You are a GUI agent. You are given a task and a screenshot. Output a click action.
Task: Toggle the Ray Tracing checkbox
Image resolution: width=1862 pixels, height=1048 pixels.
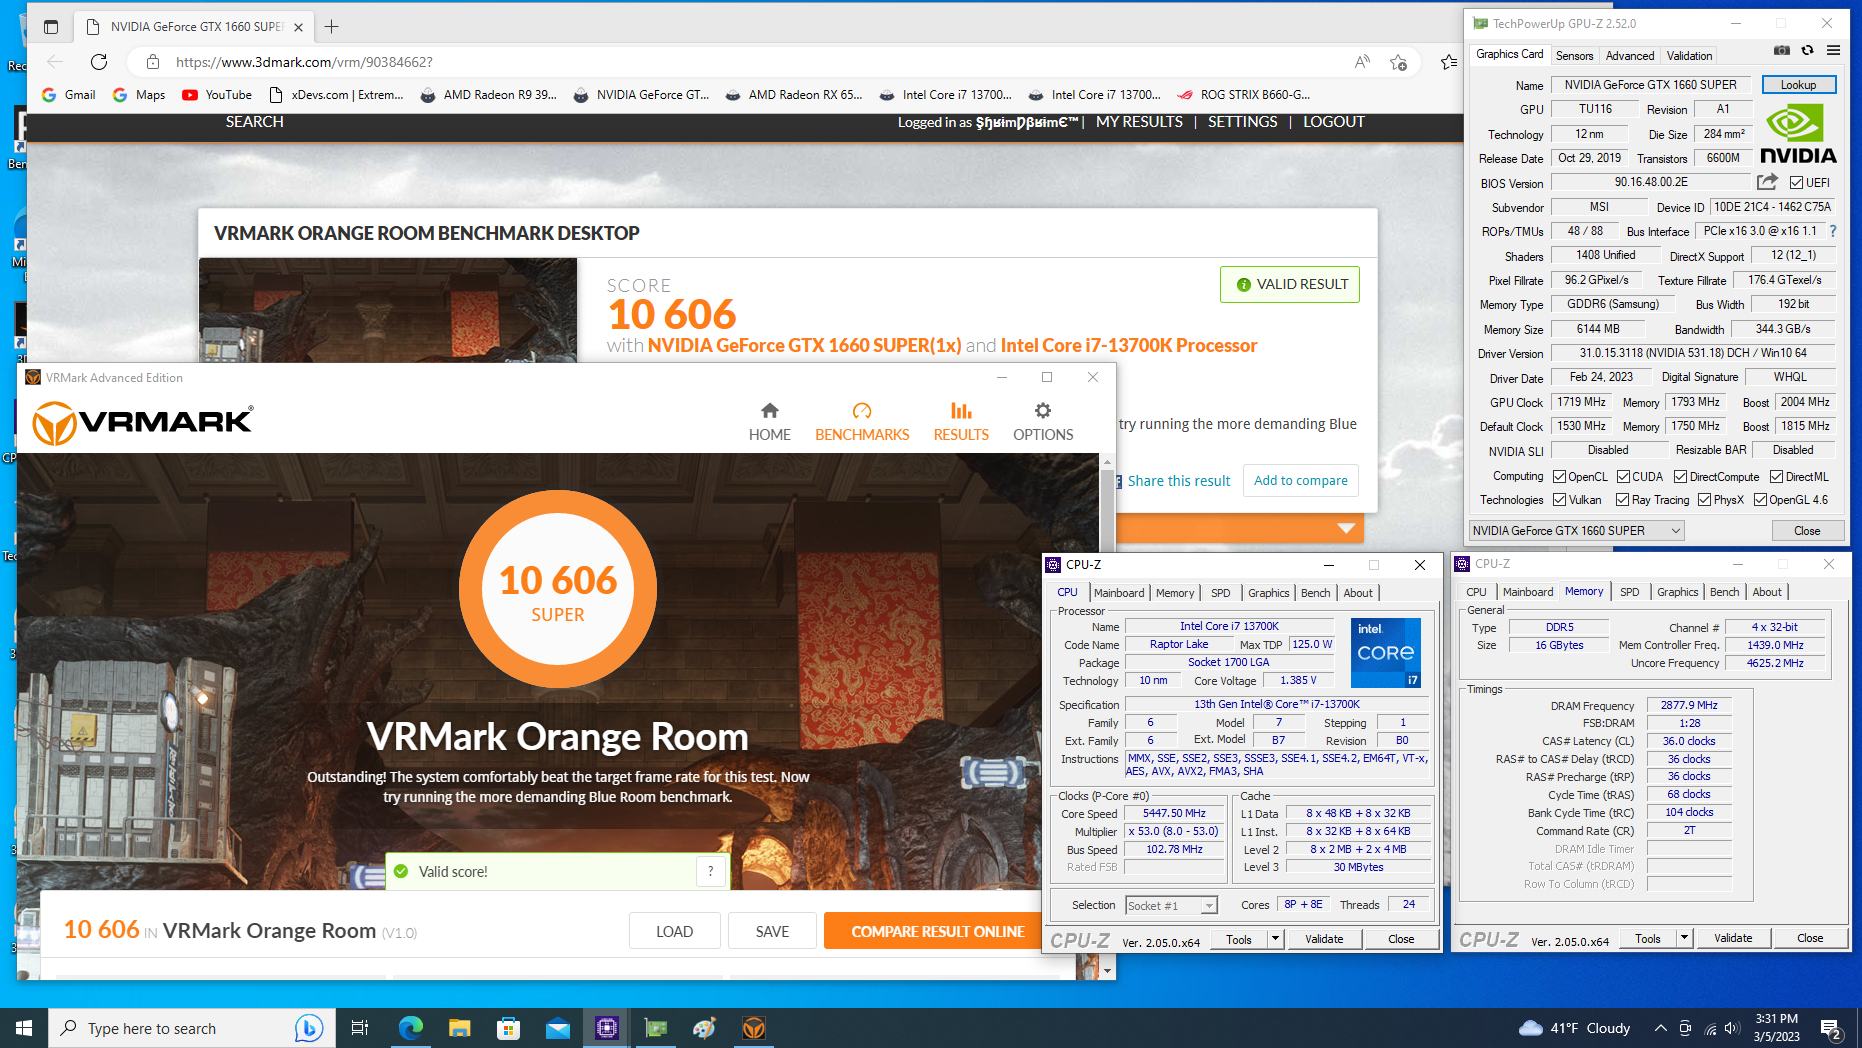pos(1622,500)
